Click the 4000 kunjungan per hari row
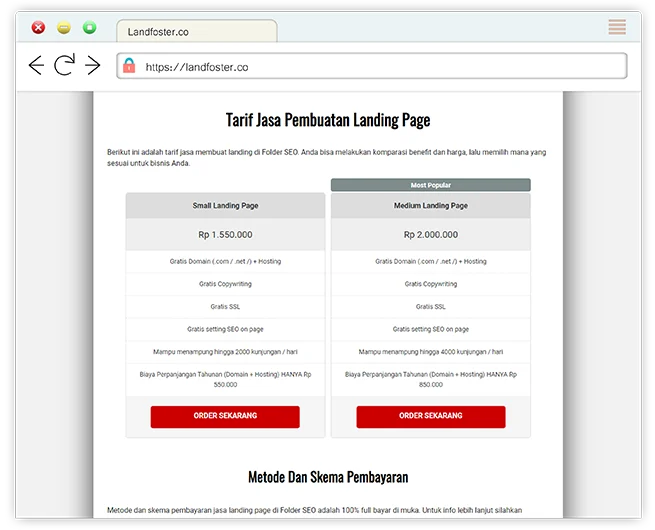Image resolution: width=655 pixels, height=530 pixels. [430, 351]
